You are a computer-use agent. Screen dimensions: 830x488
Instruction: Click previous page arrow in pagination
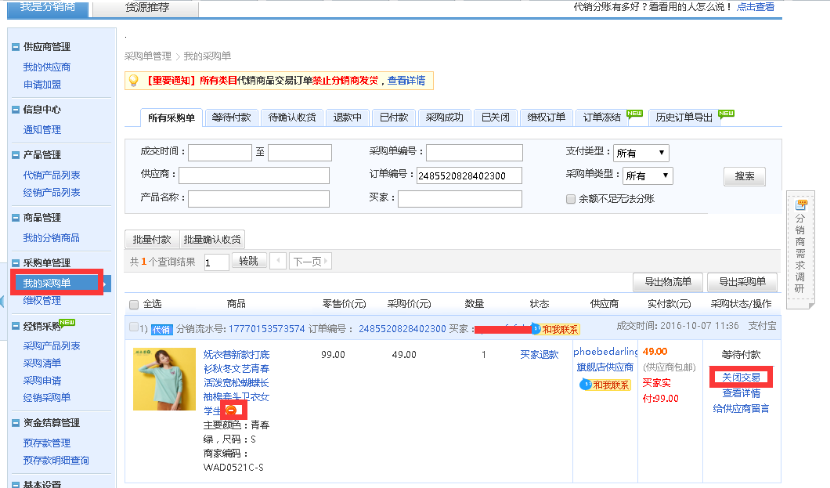(278, 262)
